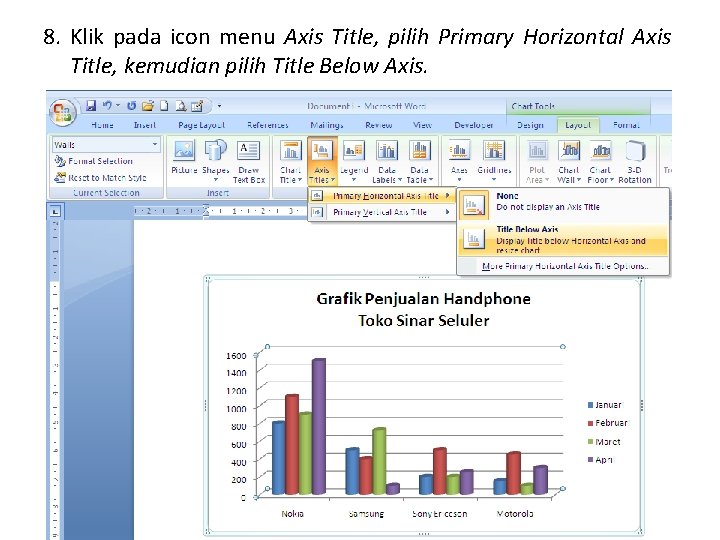Click the Office button orb

coord(62,112)
